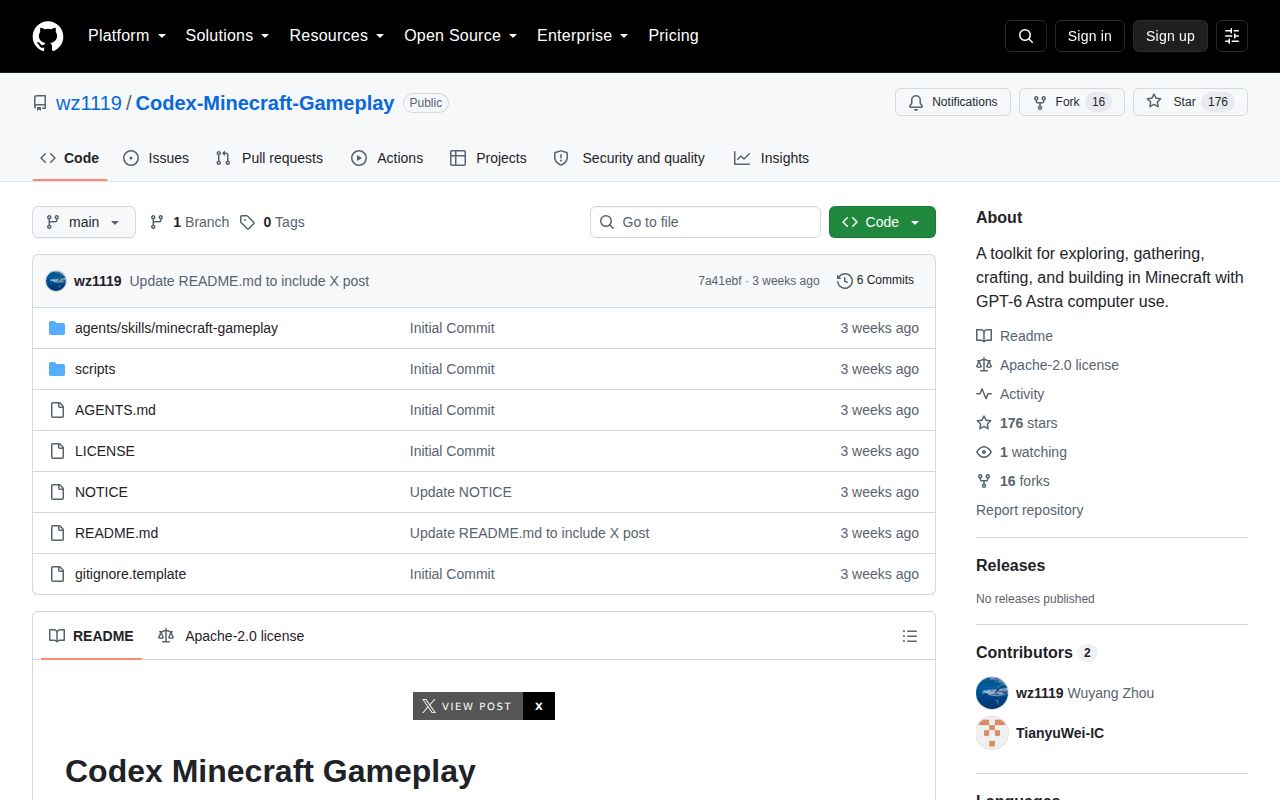Switch to the Issues tab
This screenshot has height=800, width=1280.
(x=156, y=158)
